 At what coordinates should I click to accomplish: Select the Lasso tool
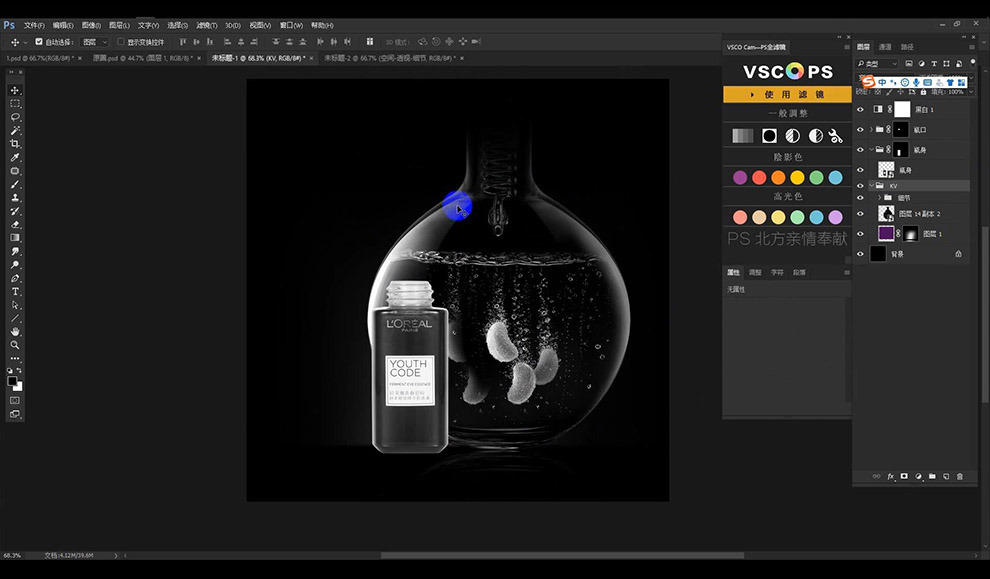[x=15, y=117]
